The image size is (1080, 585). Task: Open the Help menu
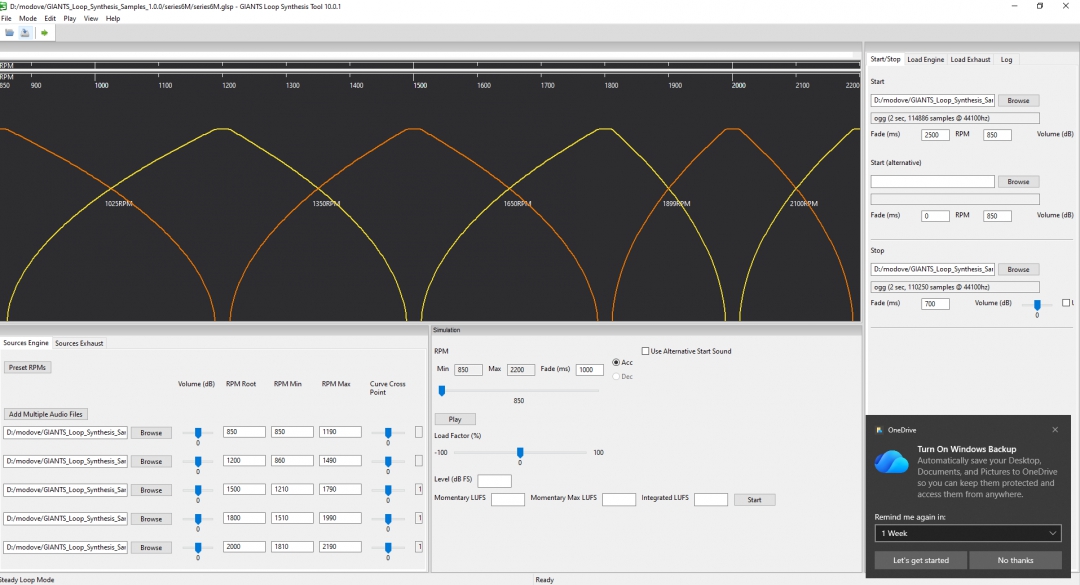[113, 19]
